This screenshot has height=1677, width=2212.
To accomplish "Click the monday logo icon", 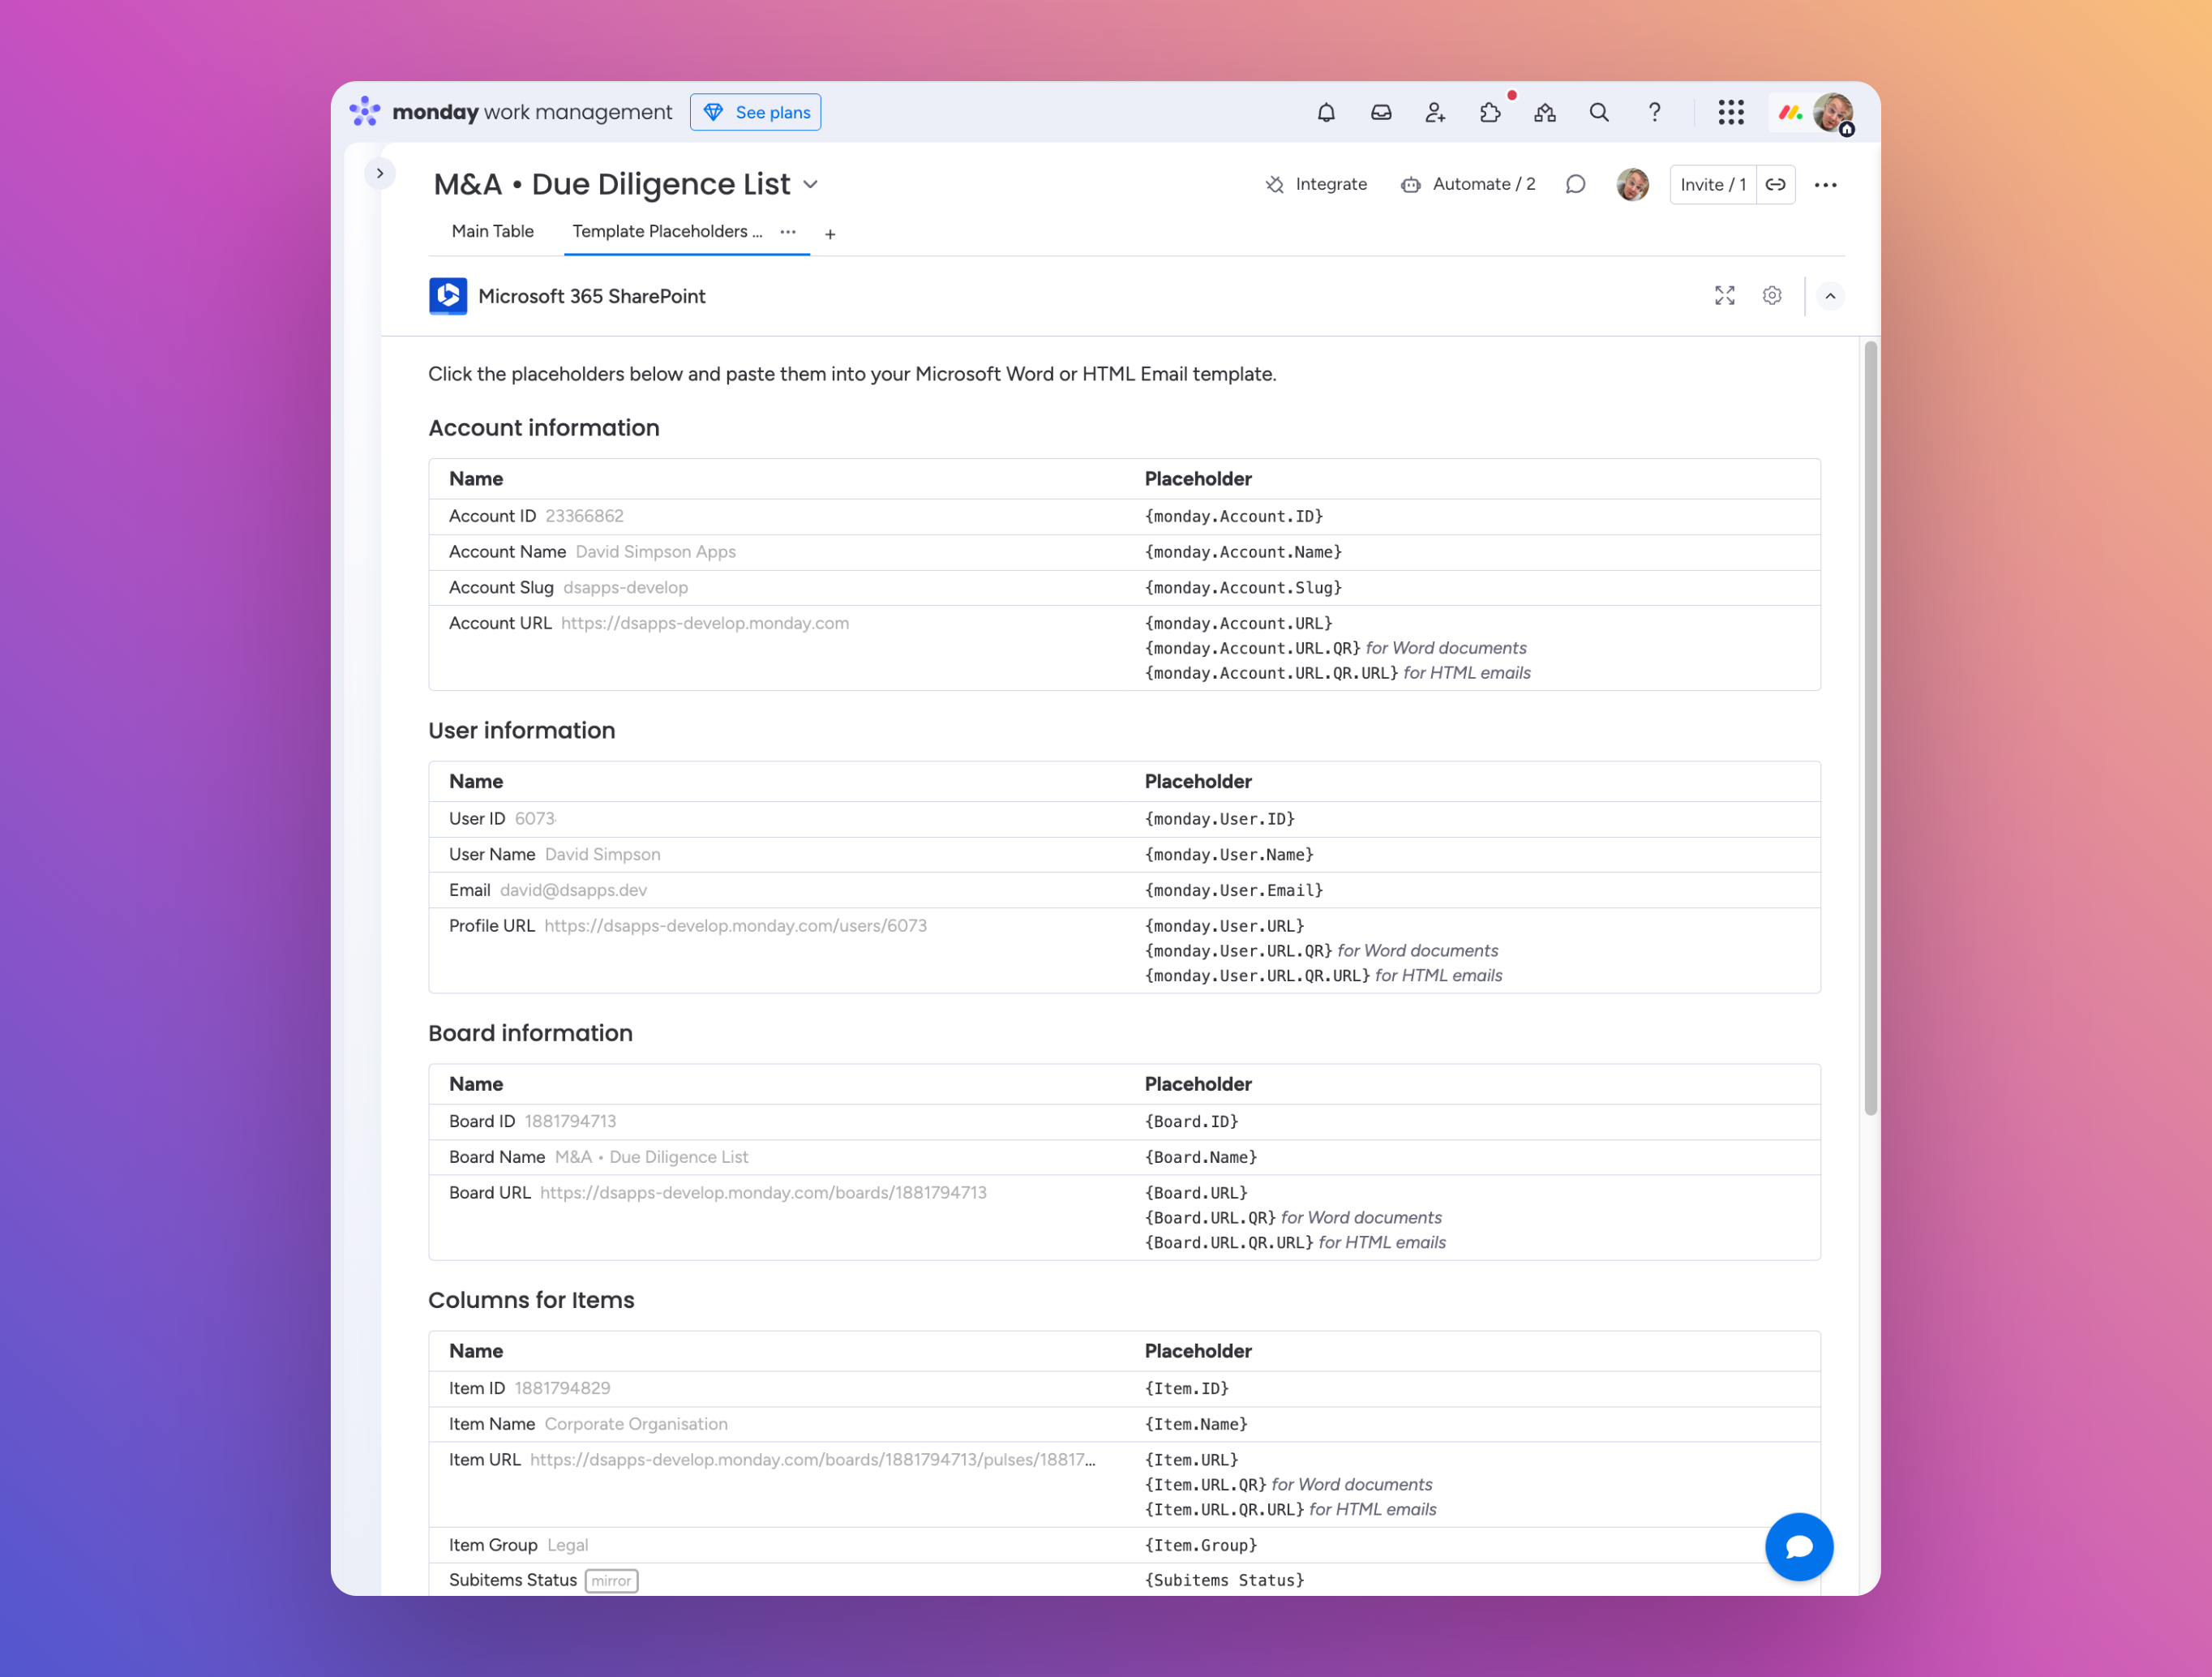I will [x=365, y=111].
